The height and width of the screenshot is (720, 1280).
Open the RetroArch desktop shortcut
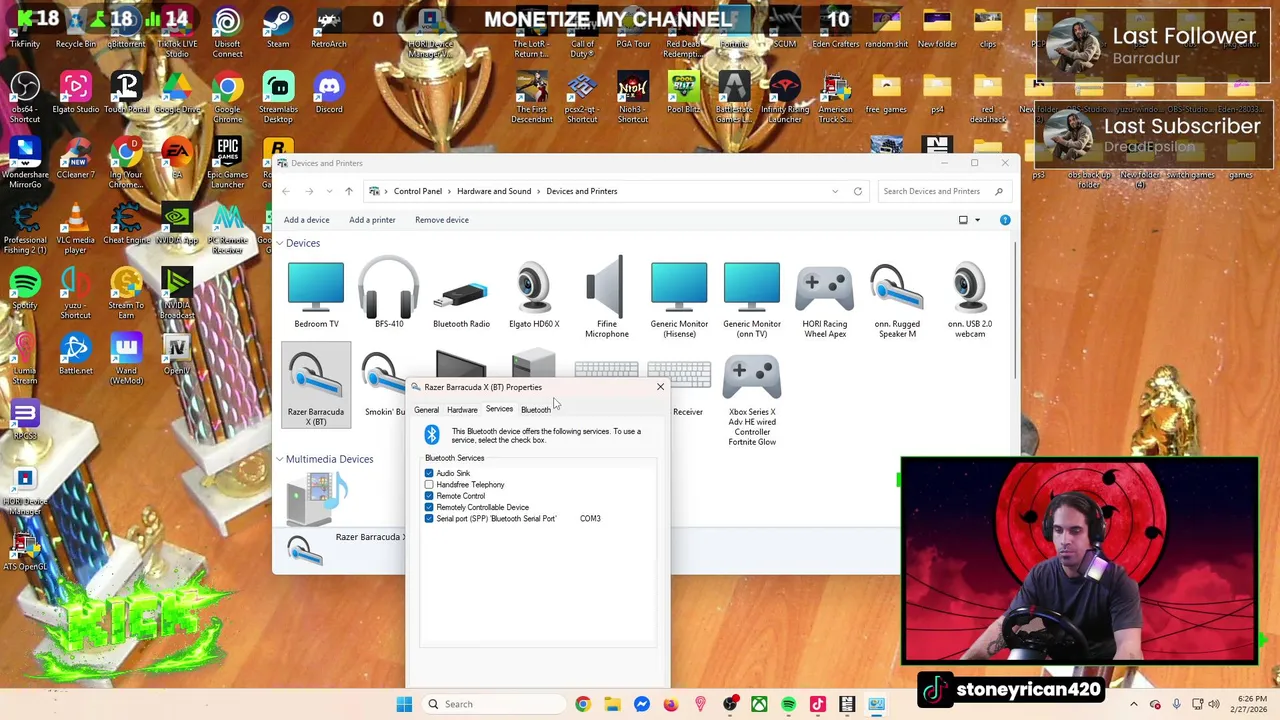[329, 28]
